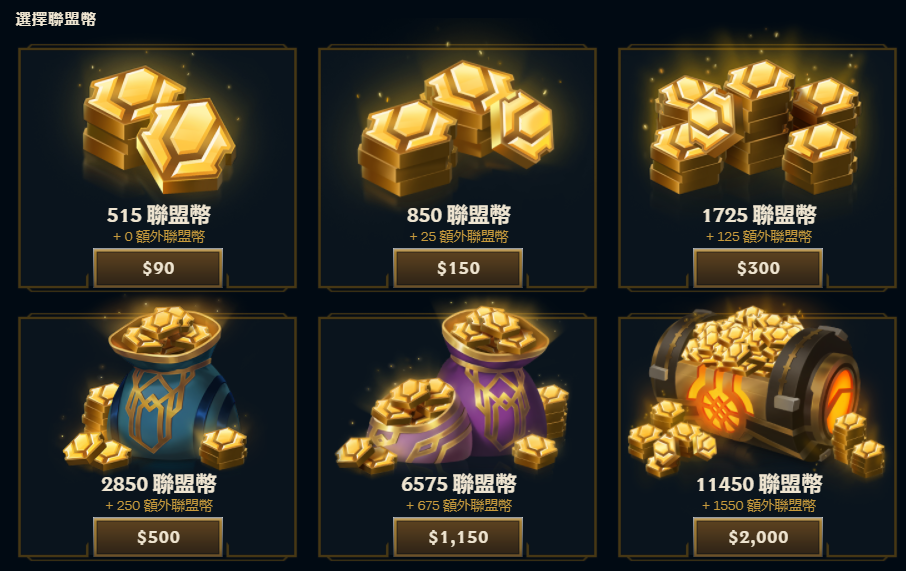Click the treasure chest for 11450 聯盟幣
This screenshot has width=906, height=571.
(x=756, y=389)
